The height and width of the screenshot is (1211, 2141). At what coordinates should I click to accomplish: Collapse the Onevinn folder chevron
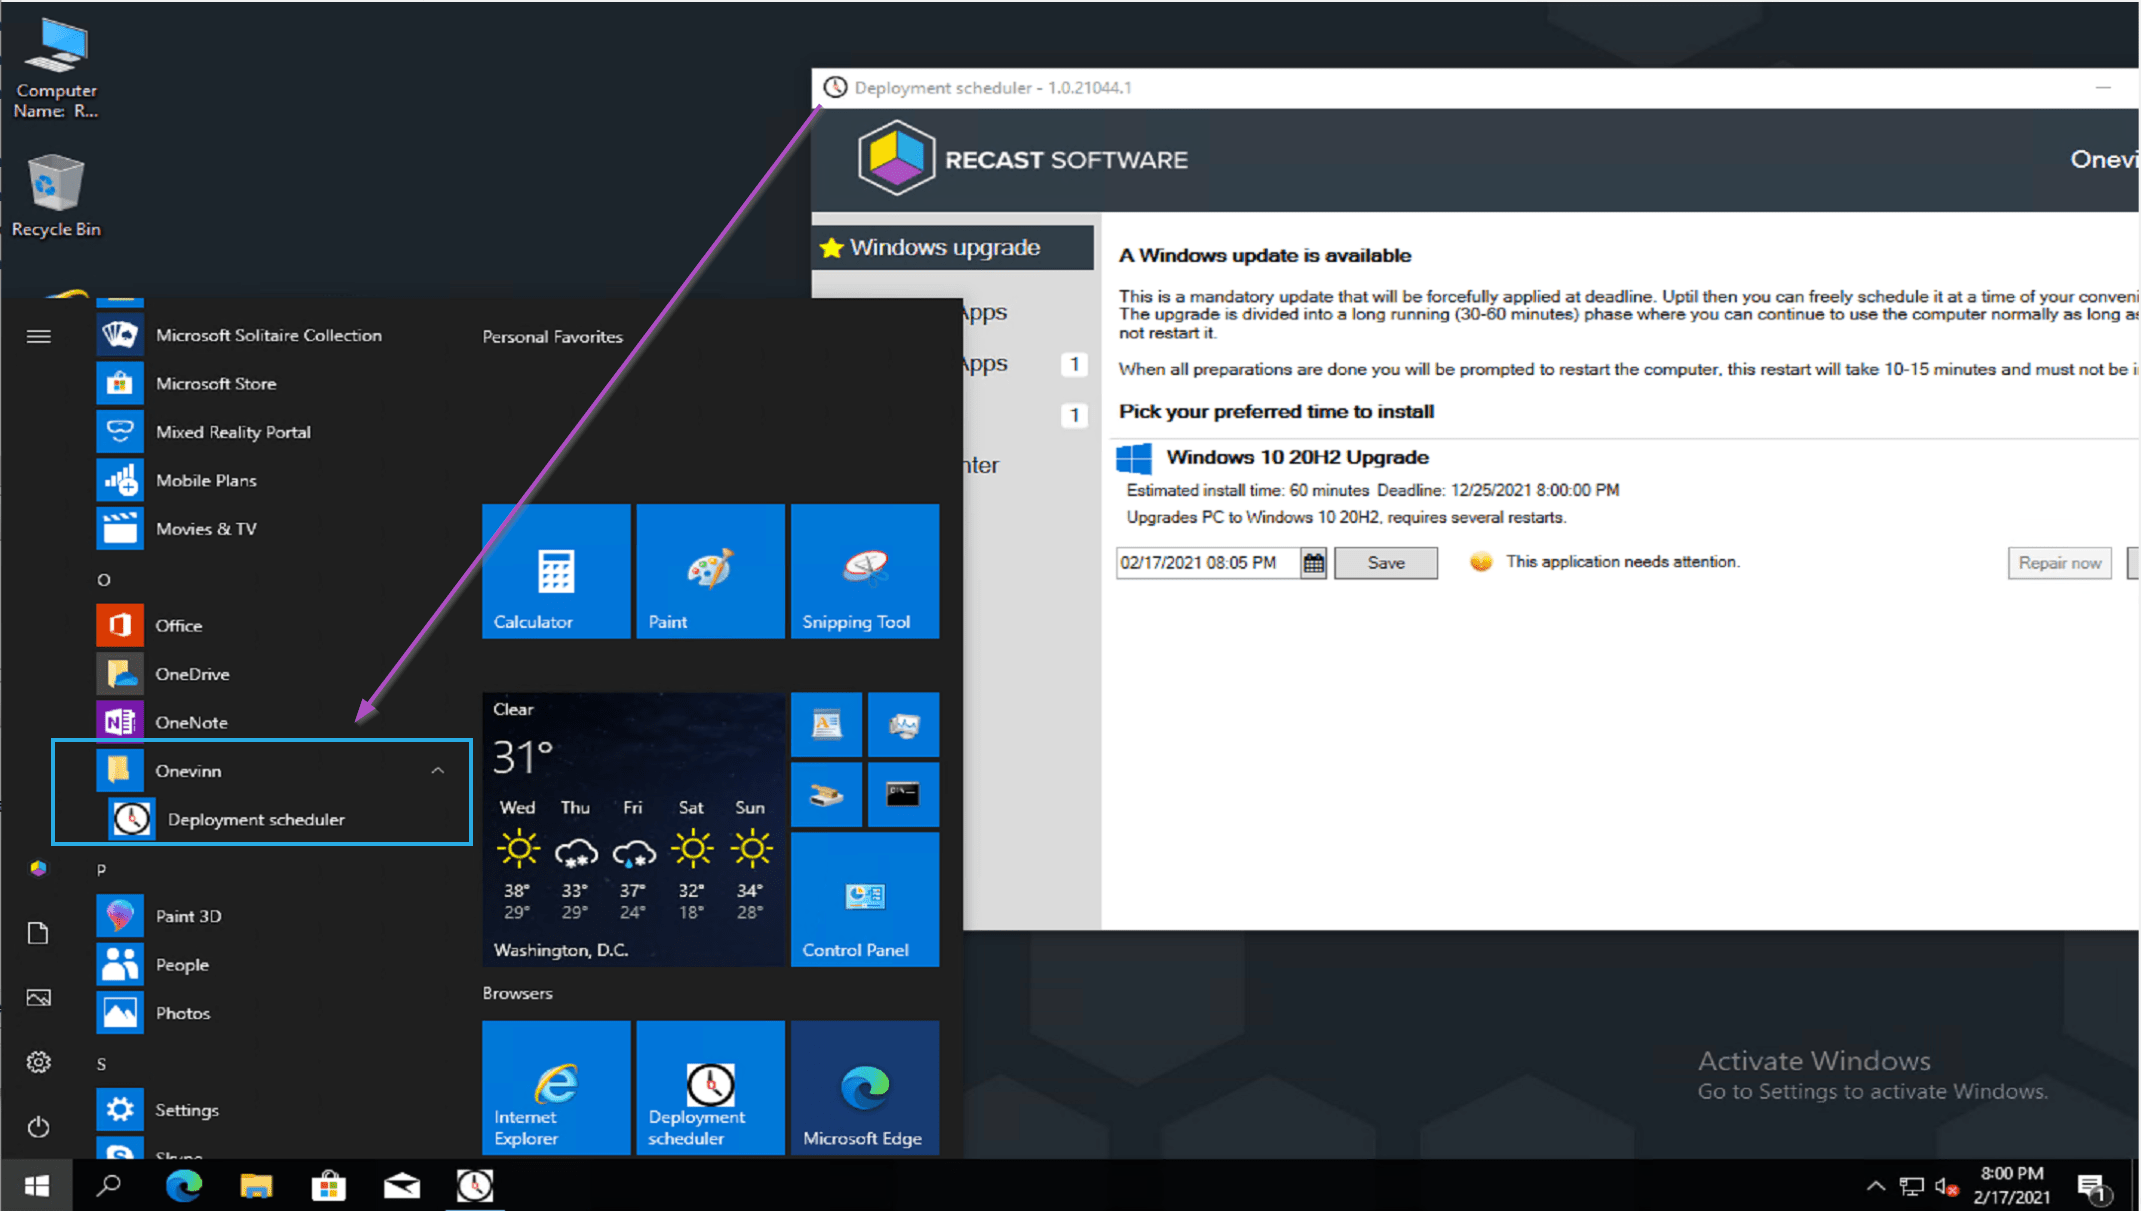[437, 771]
